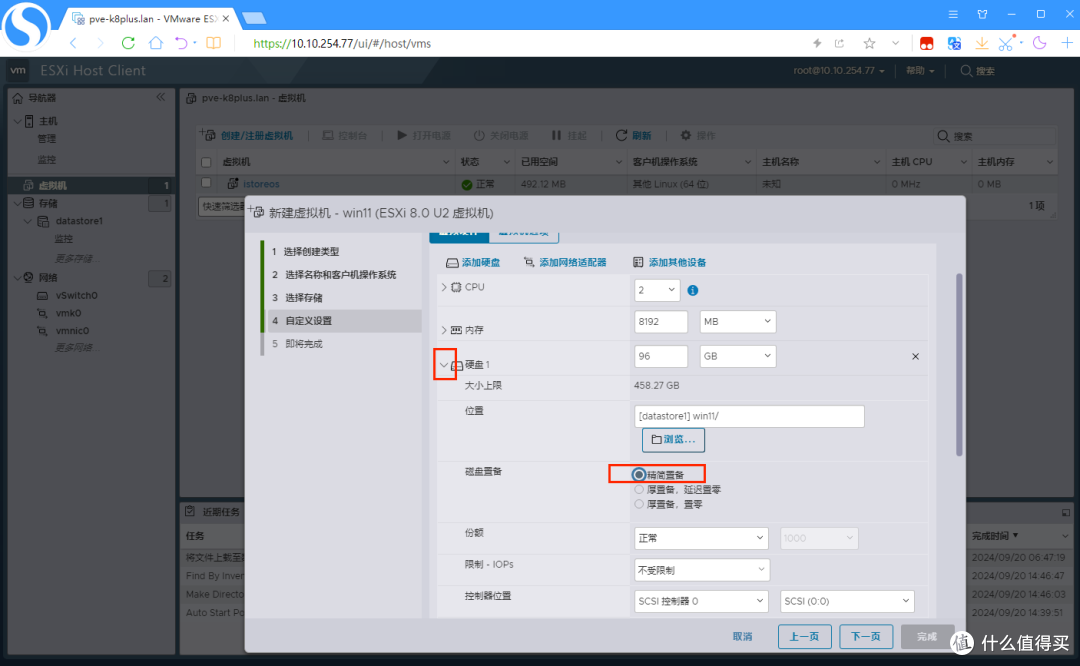
Task: Click the location field [datastore1] win11/
Action: (x=749, y=416)
